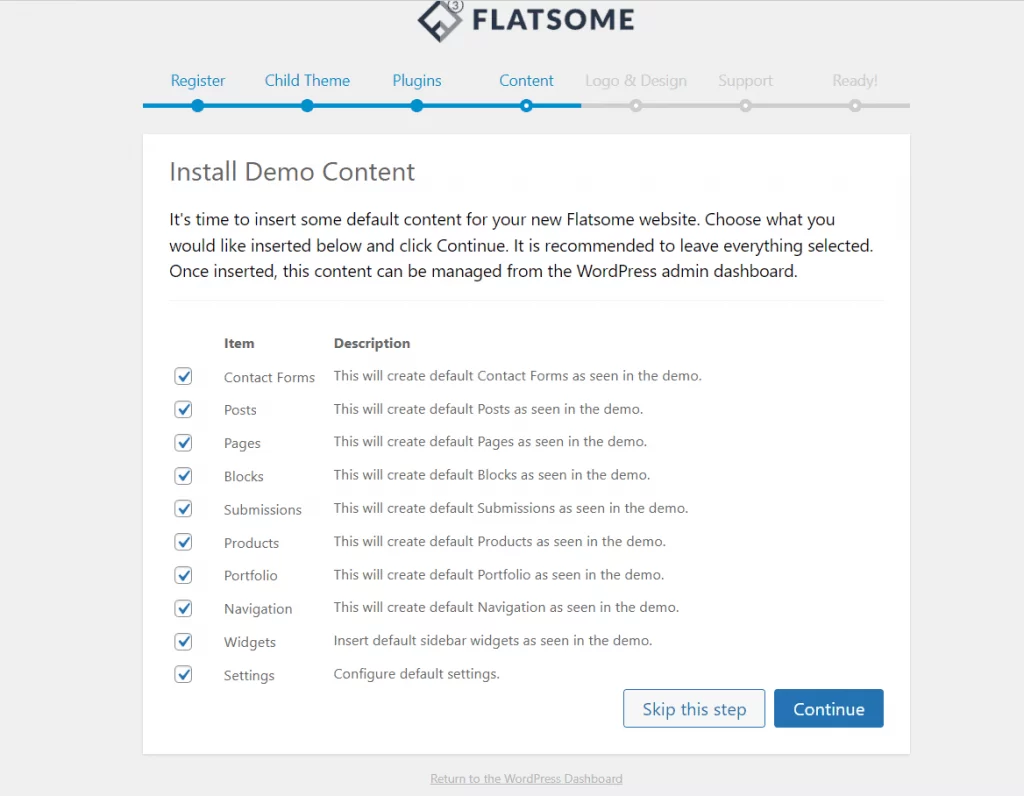Click the Continue button
This screenshot has width=1024, height=796.
pos(828,708)
